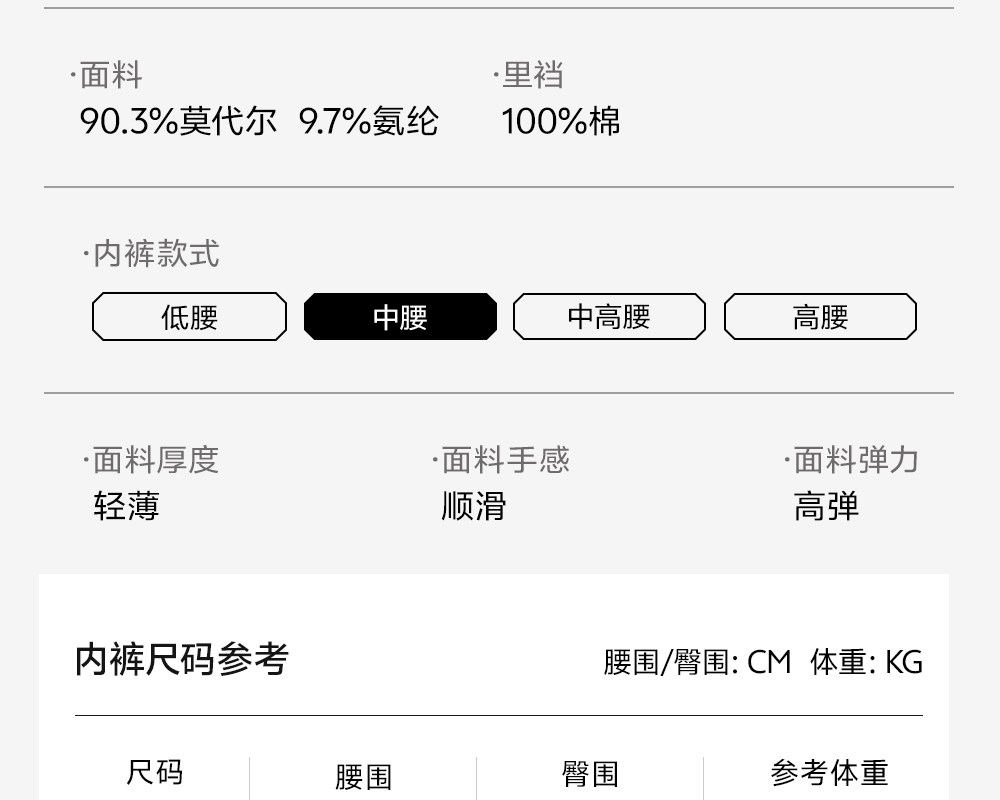This screenshot has height=800, width=1000.
Task: Select the 低腰 style option
Action: [189, 317]
